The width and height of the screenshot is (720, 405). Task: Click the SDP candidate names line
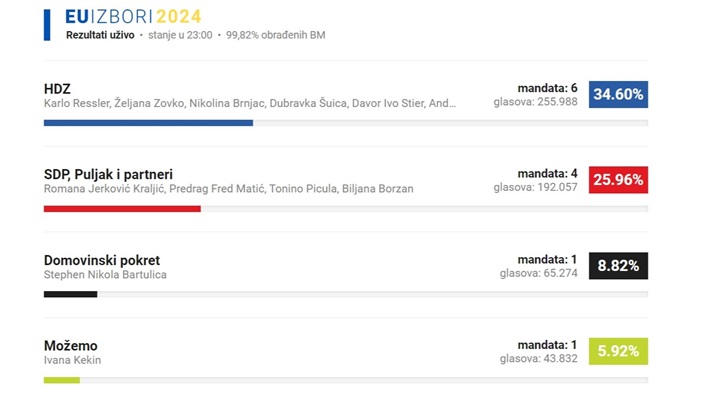pyautogui.click(x=228, y=189)
